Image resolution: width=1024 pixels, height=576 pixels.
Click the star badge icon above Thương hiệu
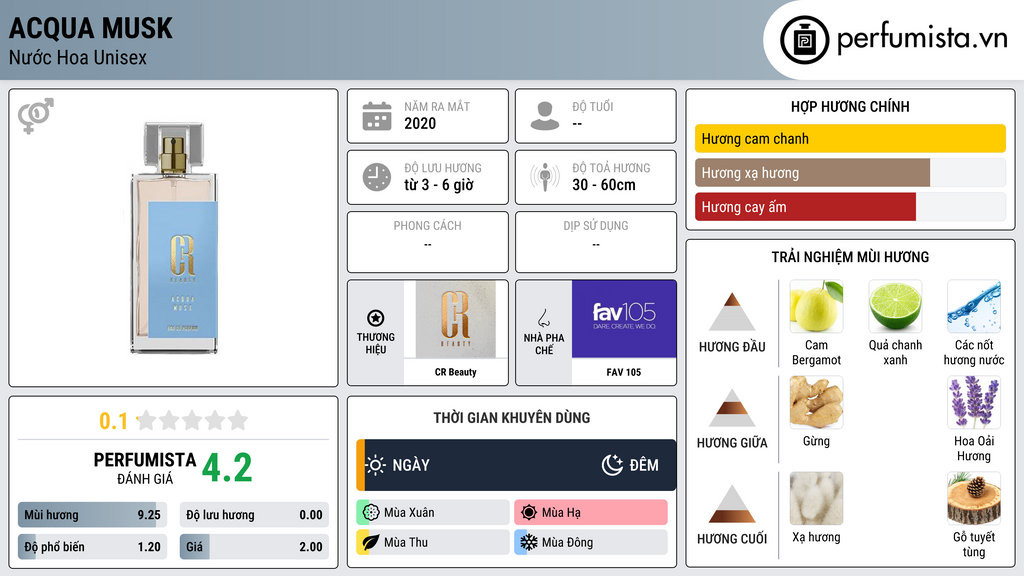[x=376, y=318]
